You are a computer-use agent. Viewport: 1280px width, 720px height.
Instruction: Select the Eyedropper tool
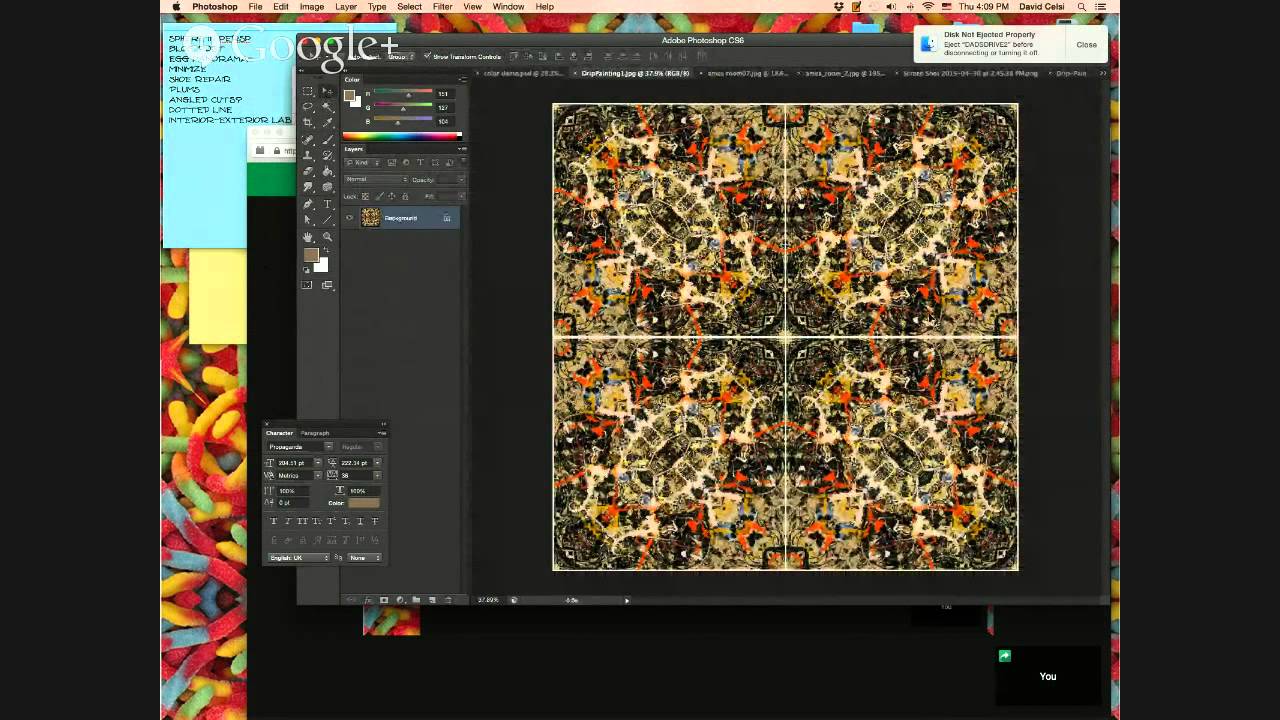coord(327,122)
